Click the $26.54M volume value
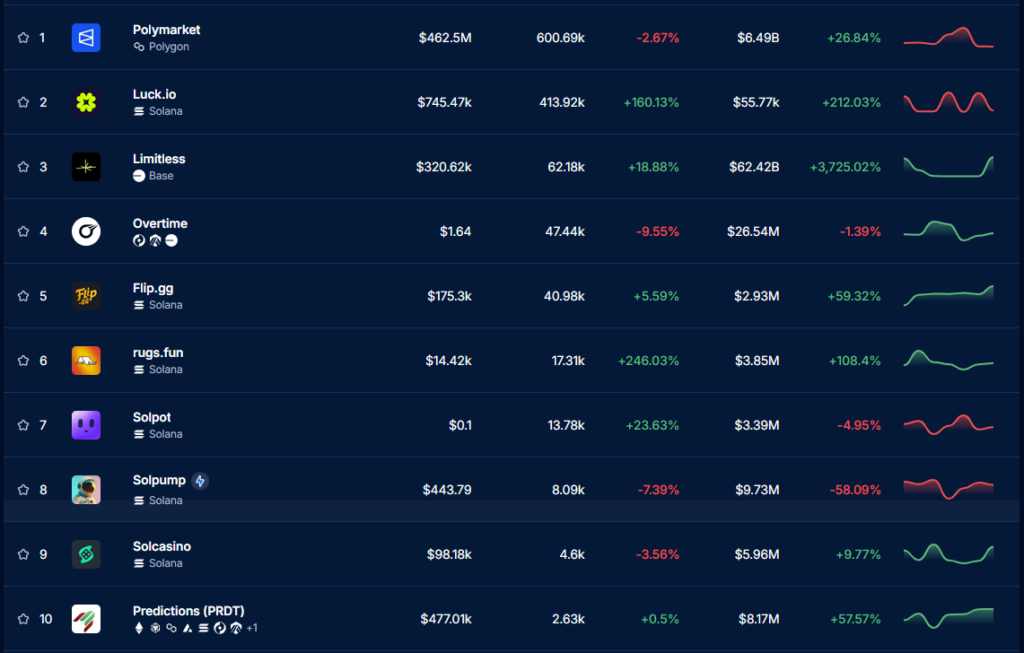This screenshot has width=1024, height=653. (x=753, y=232)
